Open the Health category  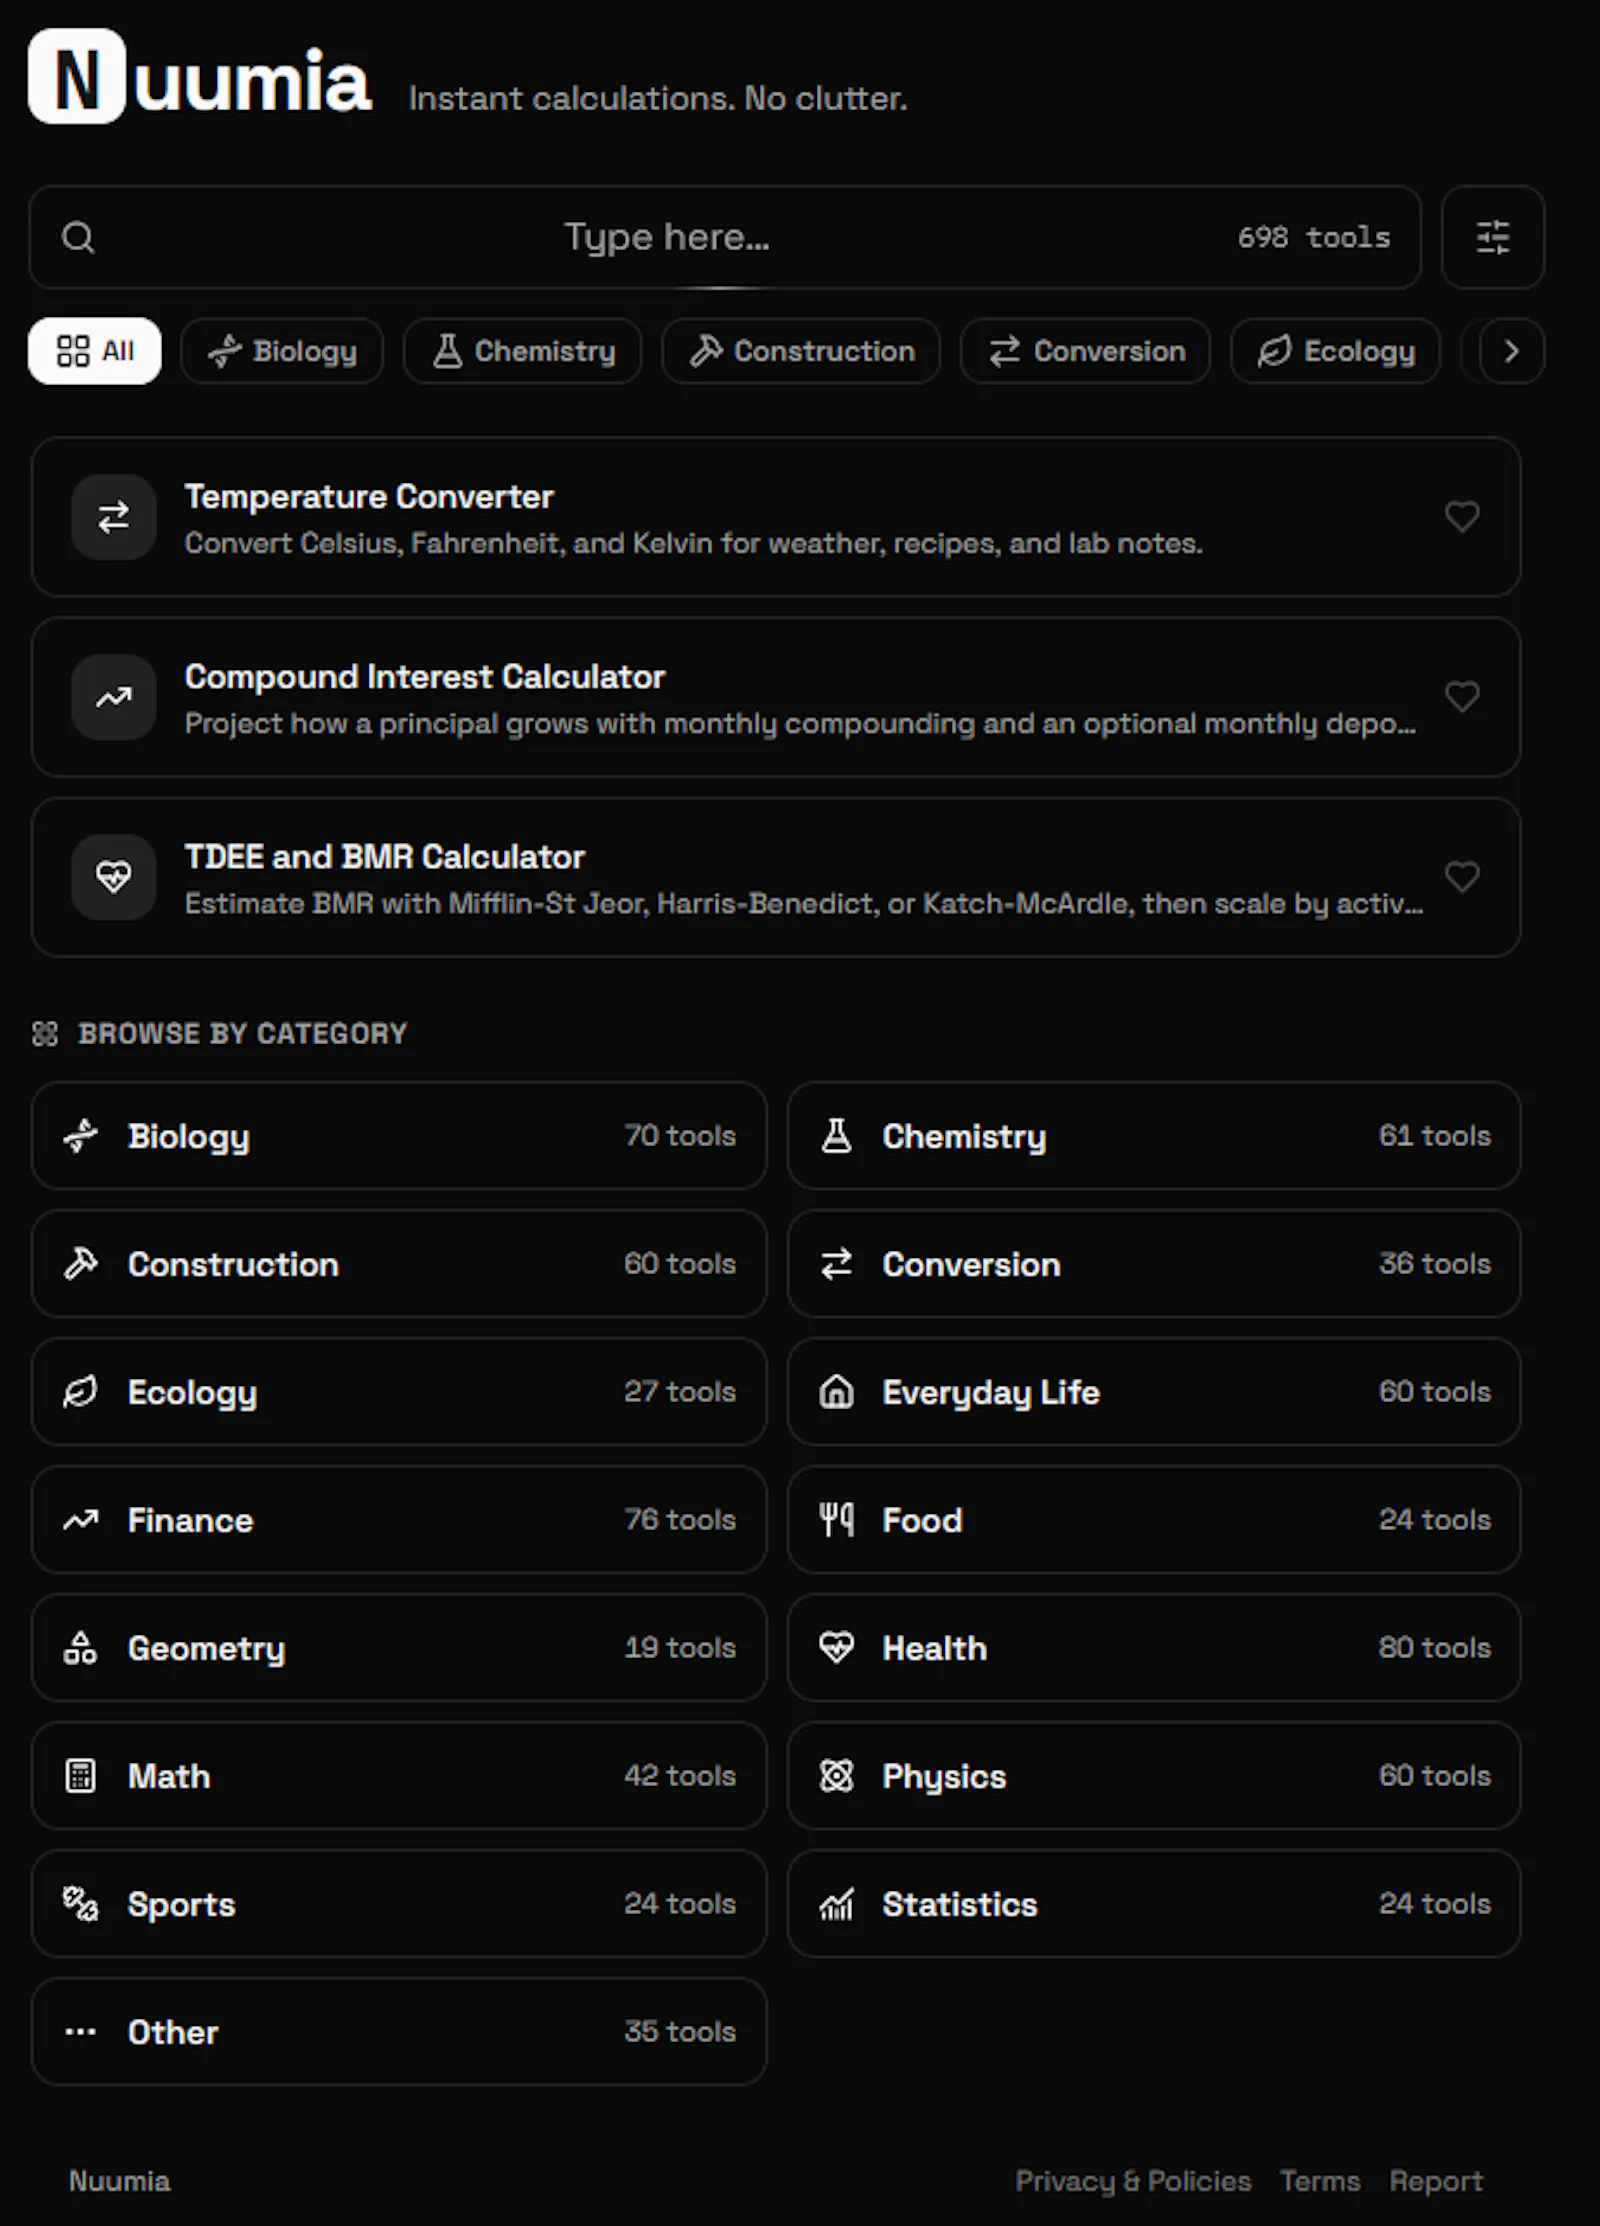[1154, 1648]
